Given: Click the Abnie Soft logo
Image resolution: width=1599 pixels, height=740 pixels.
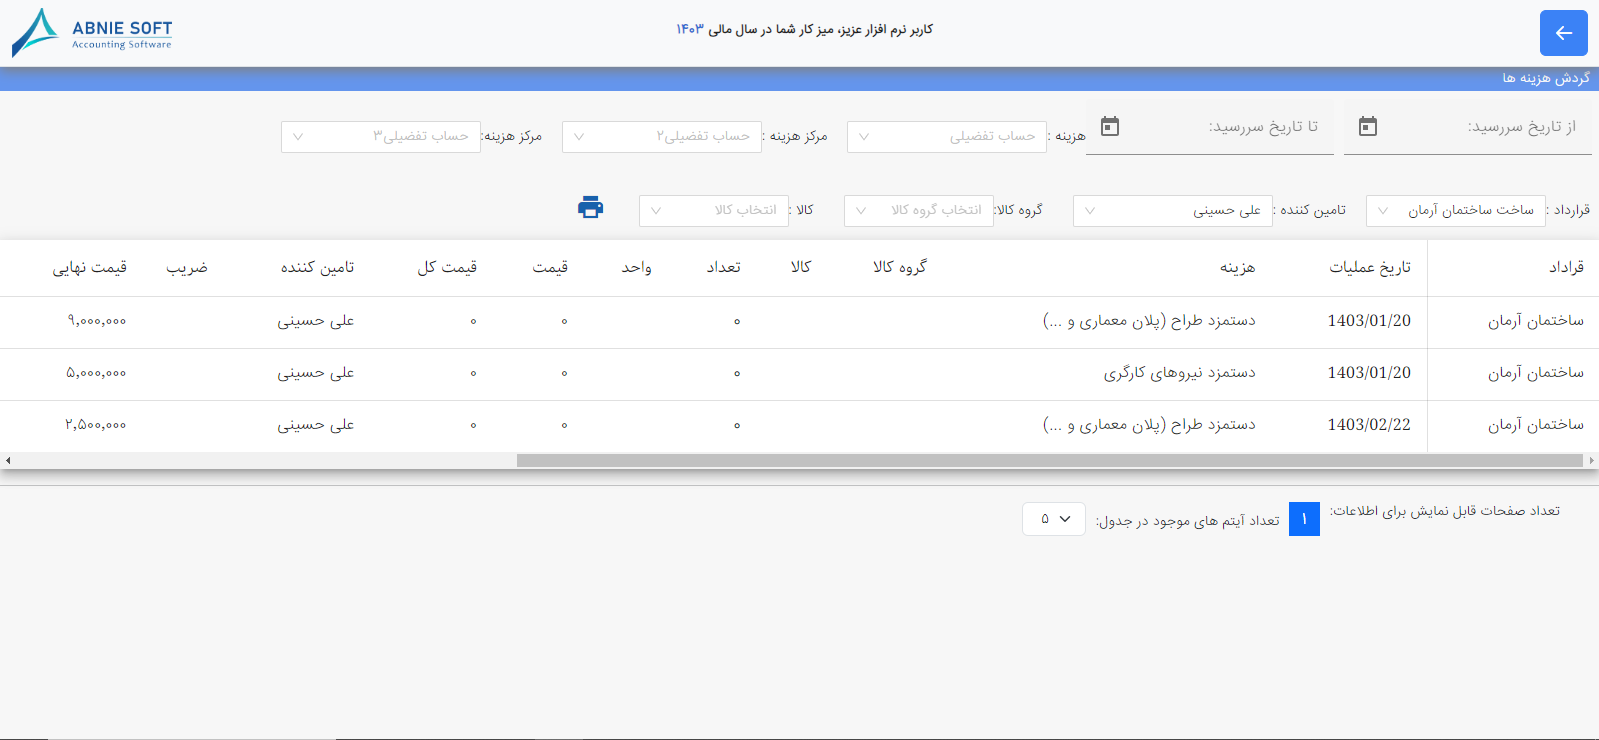Looking at the screenshot, I should 92,33.
